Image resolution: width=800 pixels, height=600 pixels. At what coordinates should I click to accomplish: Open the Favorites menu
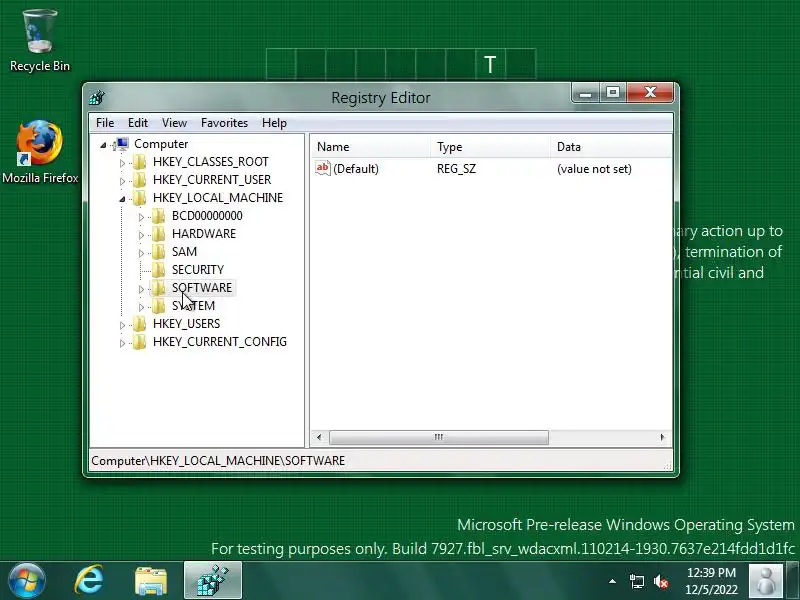point(224,123)
